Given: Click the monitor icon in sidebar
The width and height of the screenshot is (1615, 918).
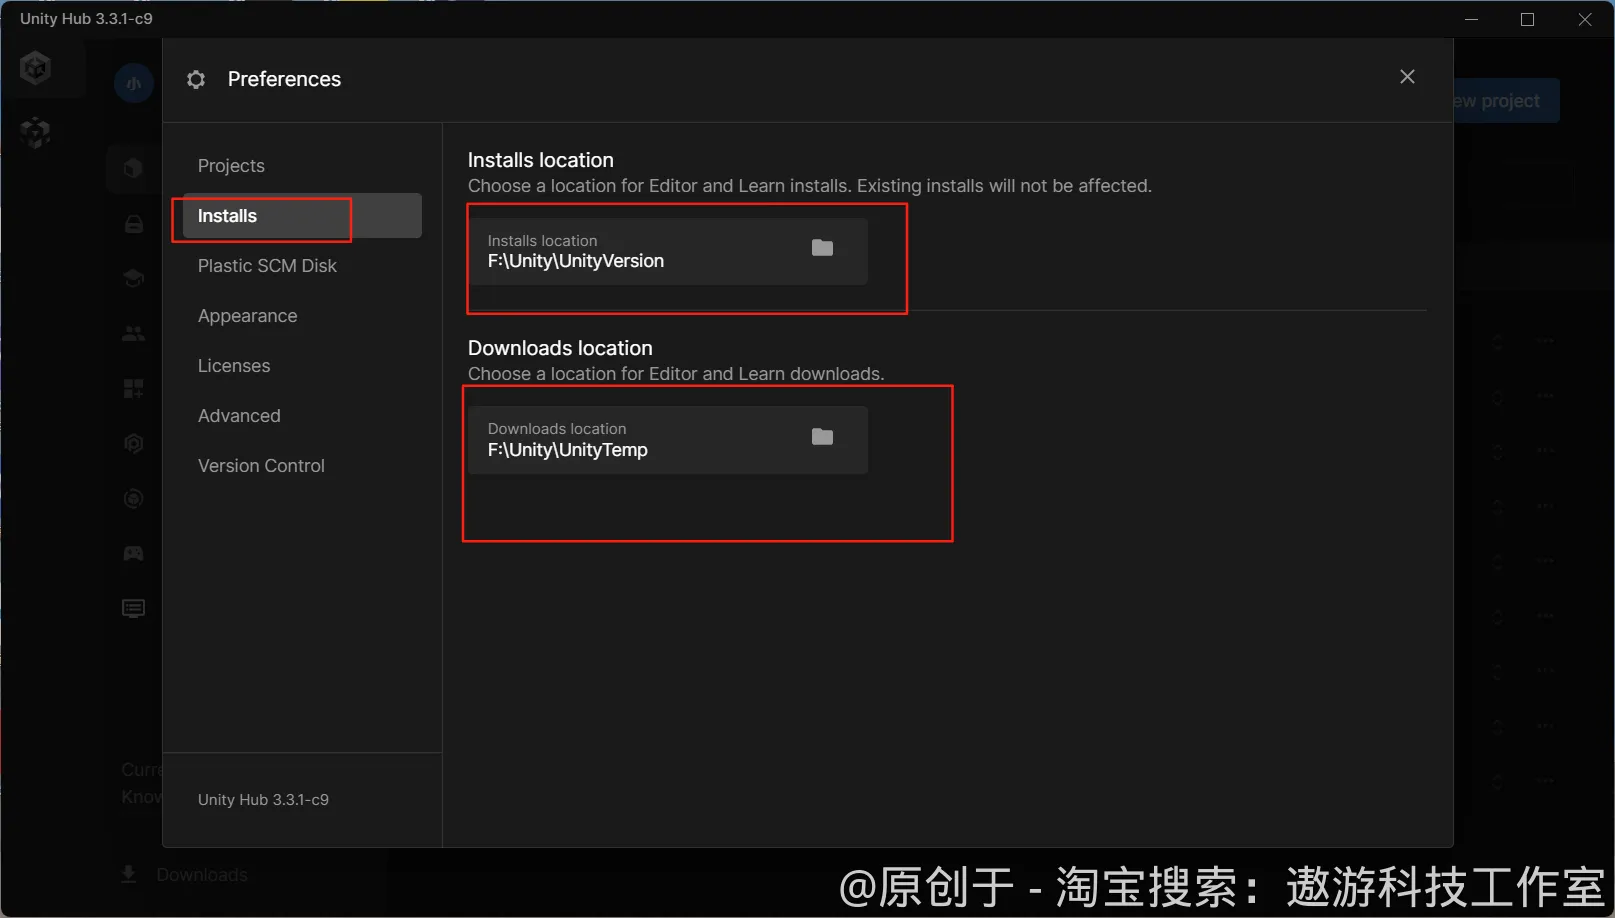Looking at the screenshot, I should coord(133,608).
